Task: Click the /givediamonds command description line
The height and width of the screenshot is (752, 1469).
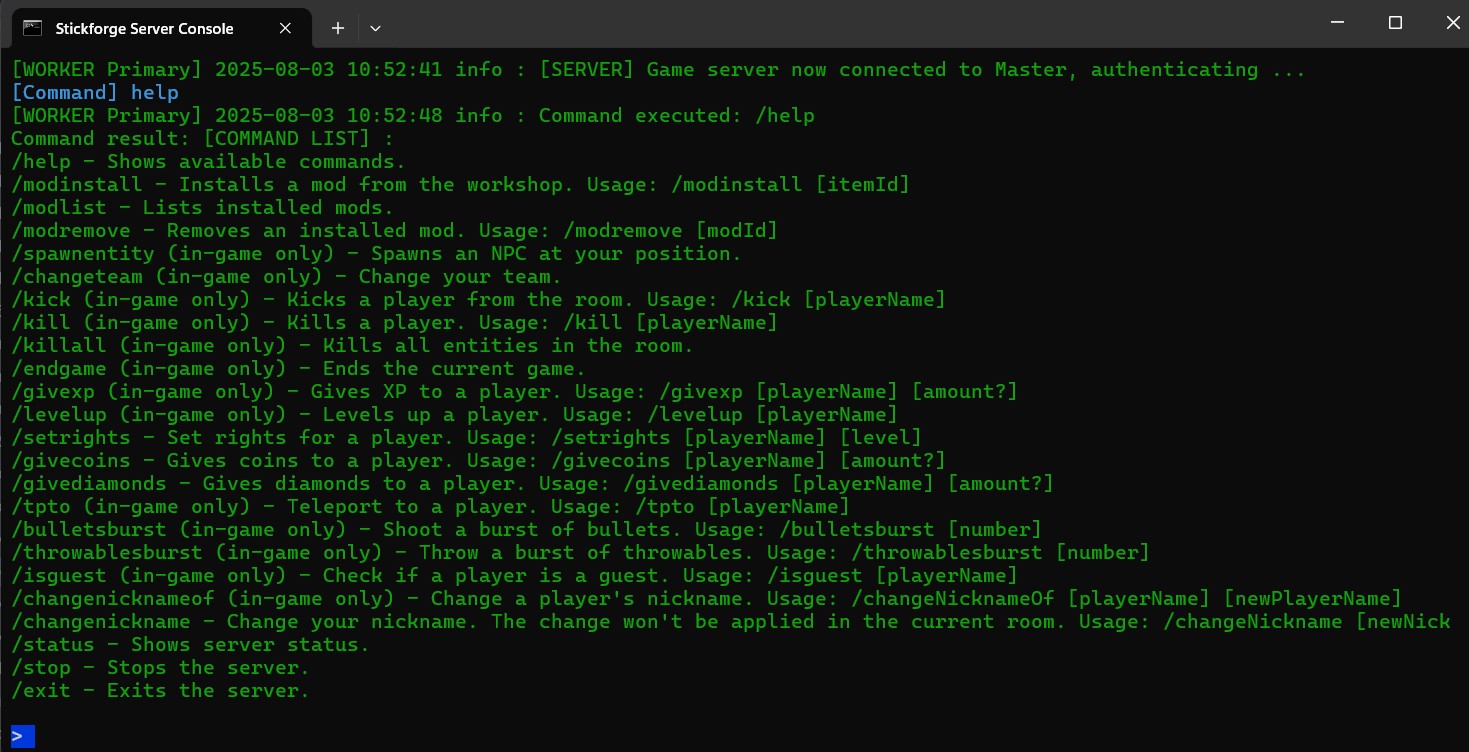Action: [532, 484]
